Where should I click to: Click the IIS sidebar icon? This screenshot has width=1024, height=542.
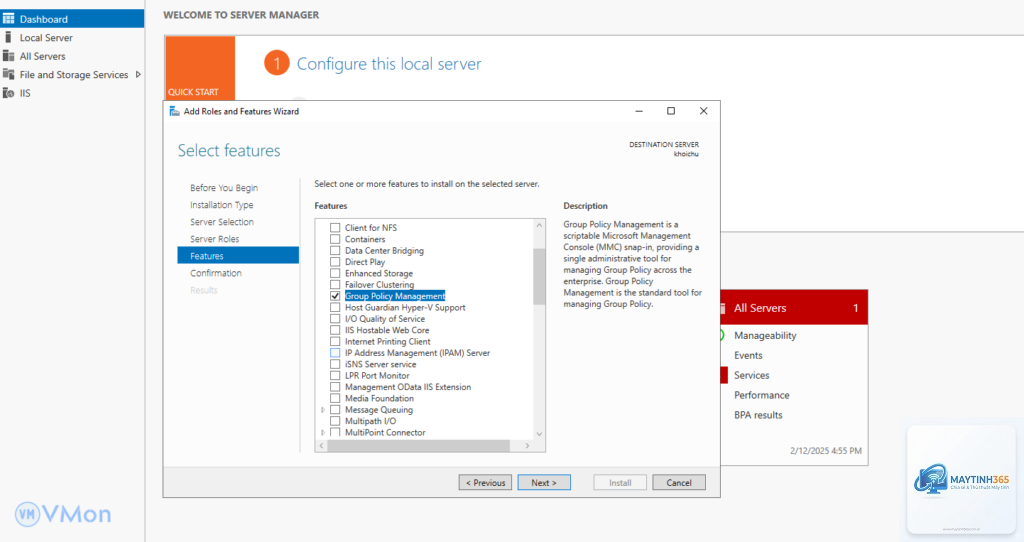(x=8, y=93)
